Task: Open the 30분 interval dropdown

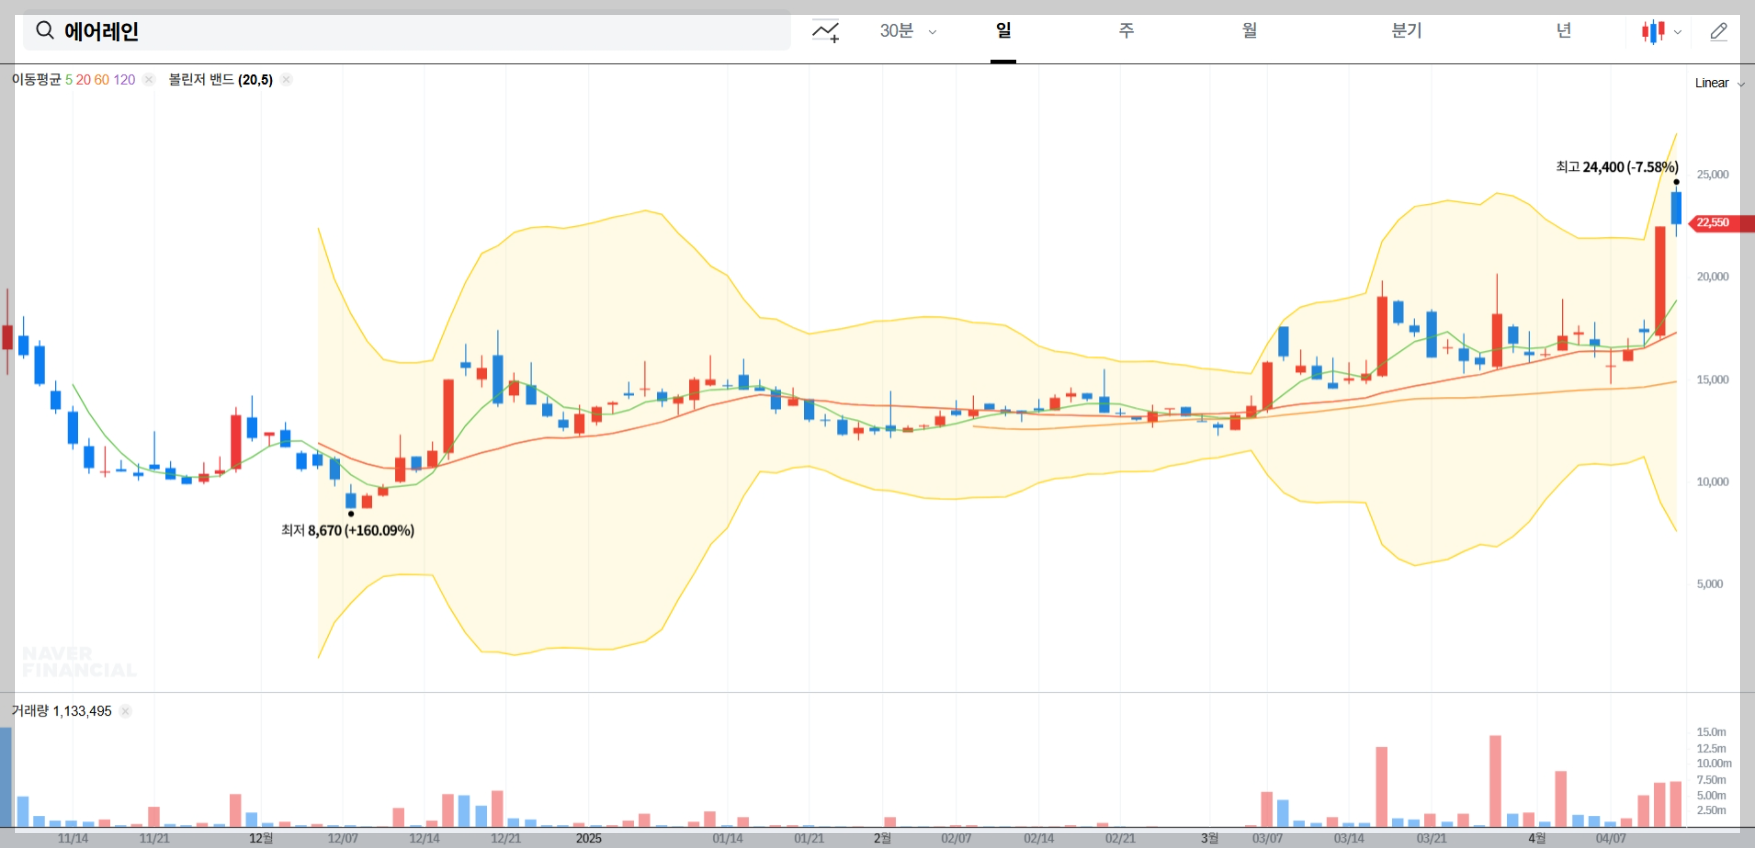Action: click(x=908, y=31)
